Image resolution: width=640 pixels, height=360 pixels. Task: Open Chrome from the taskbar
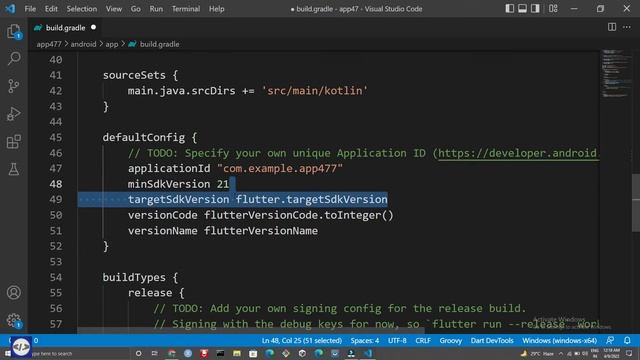click(171, 353)
